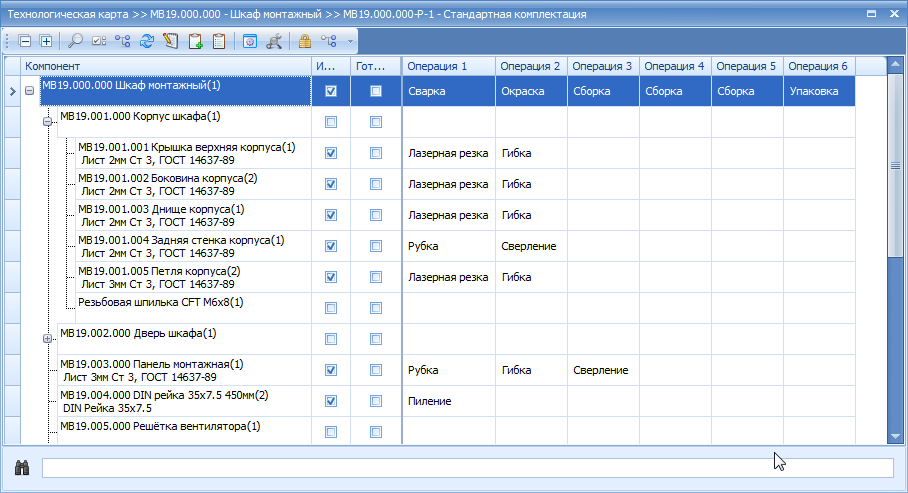Viewport: 908px width, 493px height.
Task: Select the Сверление cell for Панель монтажная
Action: (603, 370)
